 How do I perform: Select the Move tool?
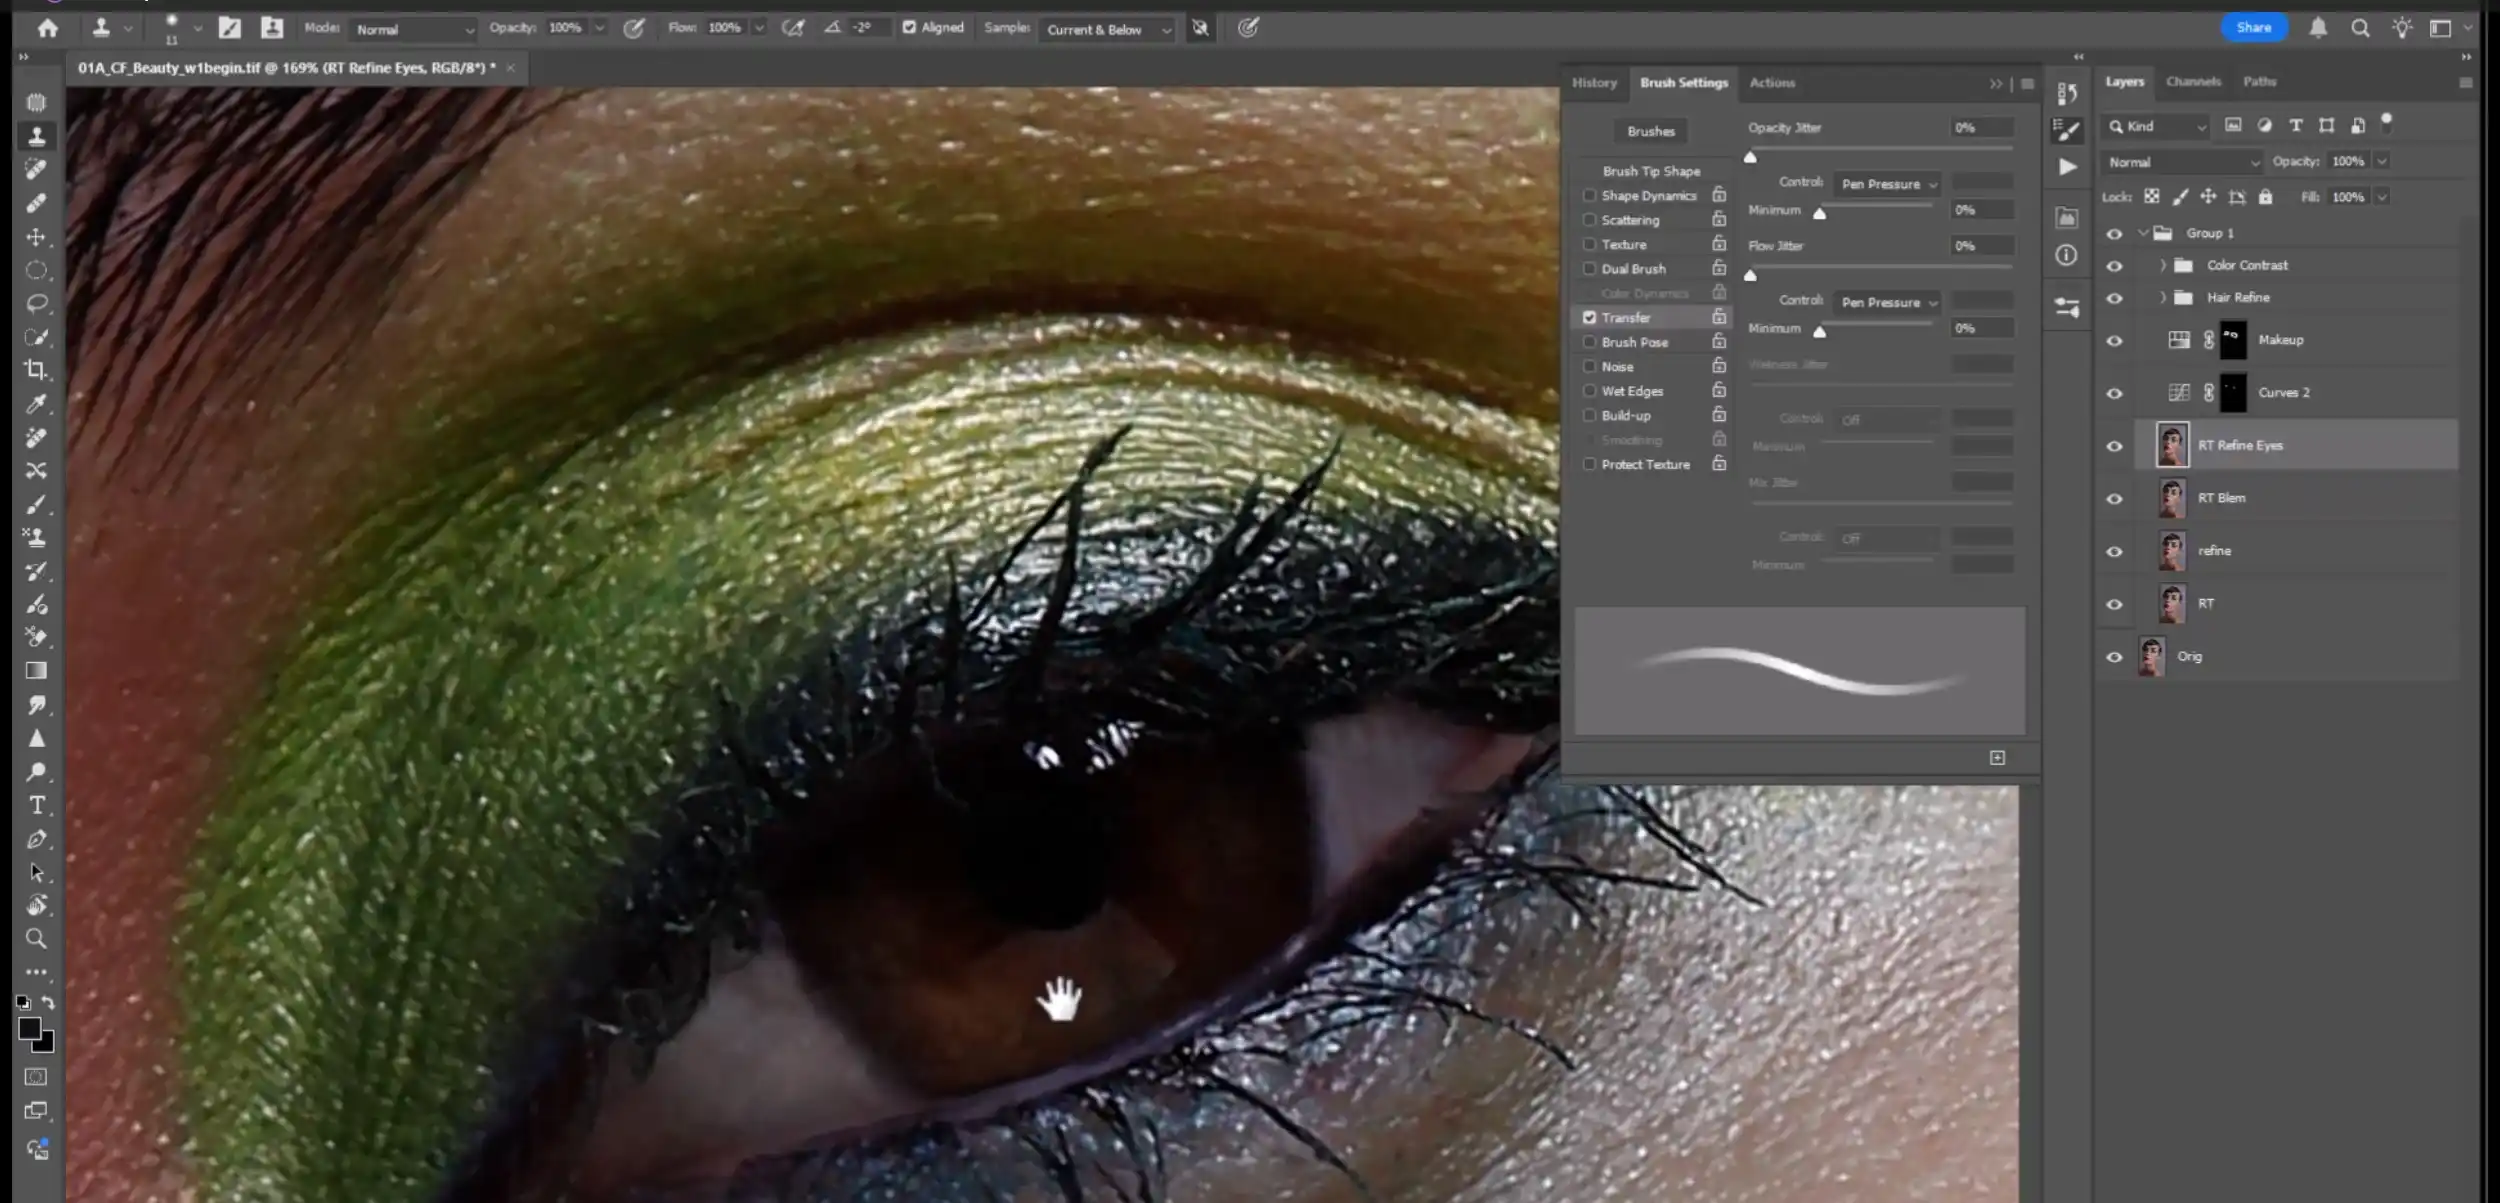(36, 237)
